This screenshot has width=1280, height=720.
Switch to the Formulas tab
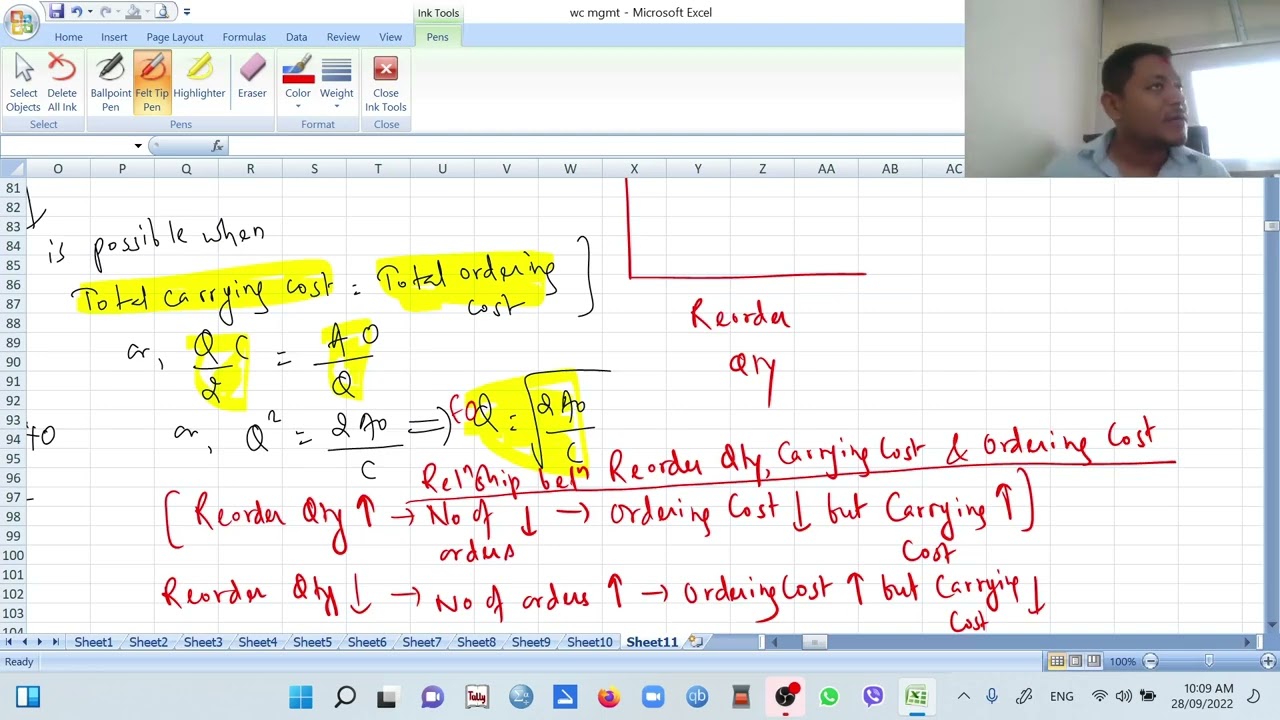click(x=244, y=37)
